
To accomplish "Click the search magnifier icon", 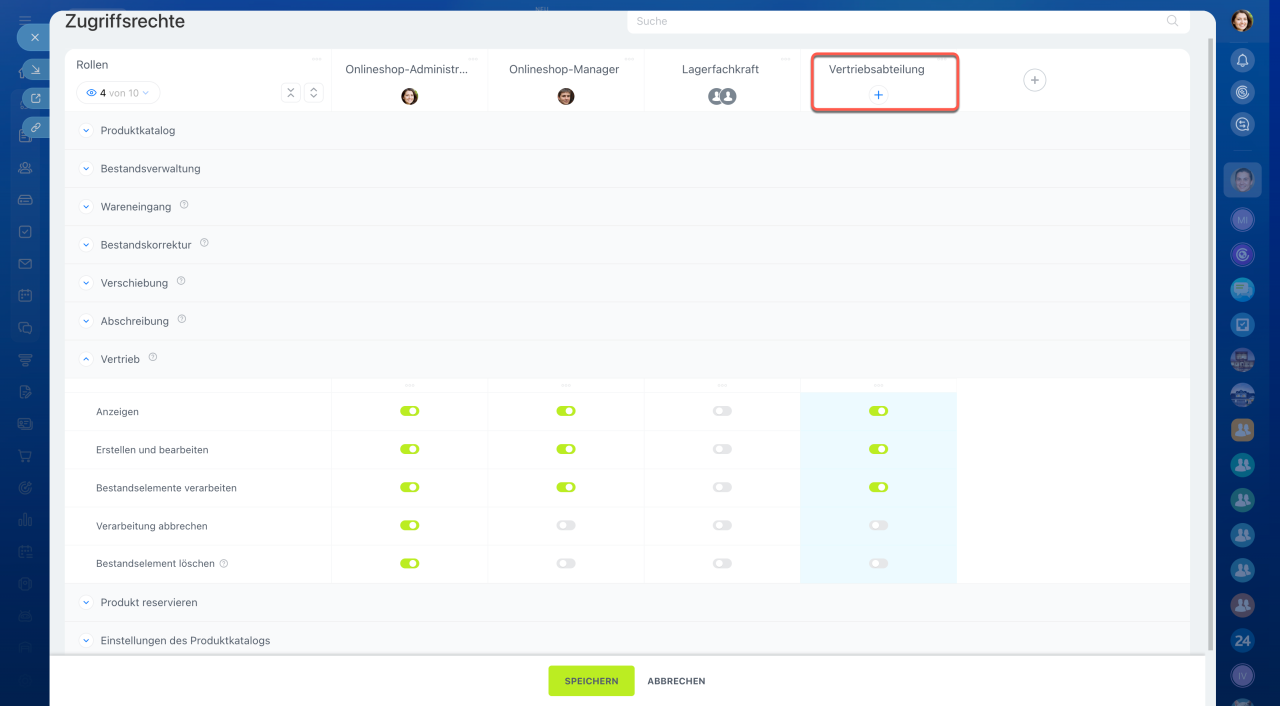I will pyautogui.click(x=1172, y=21).
